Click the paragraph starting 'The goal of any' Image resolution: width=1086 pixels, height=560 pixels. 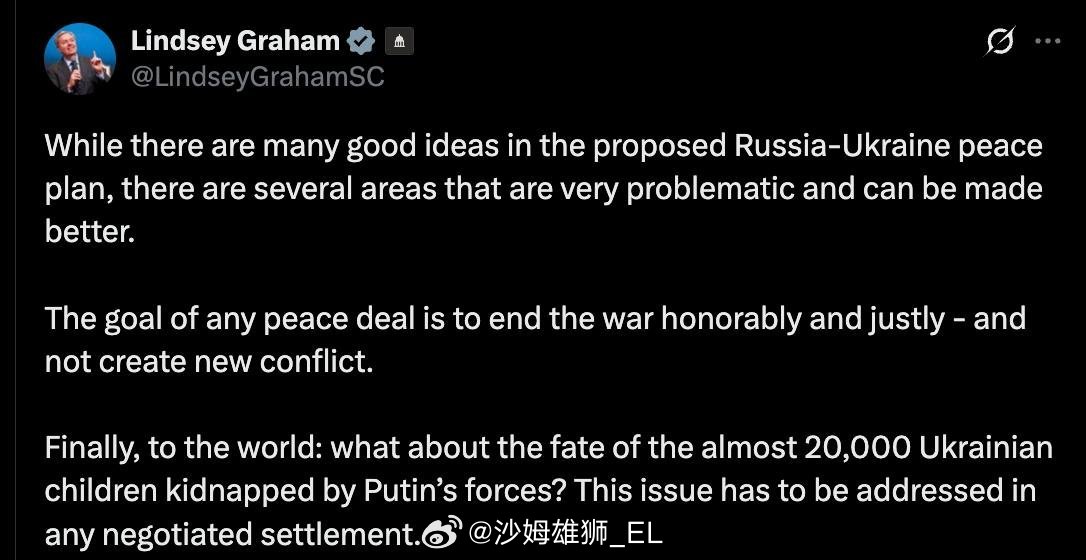(x=535, y=339)
